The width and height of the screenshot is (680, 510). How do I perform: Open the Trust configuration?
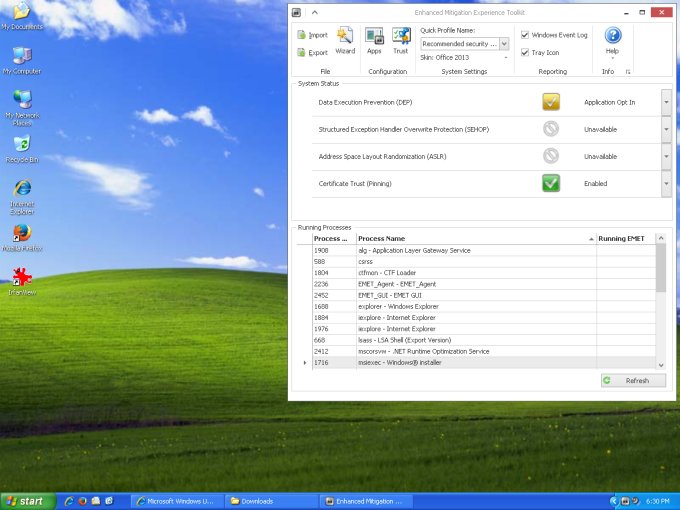[401, 41]
